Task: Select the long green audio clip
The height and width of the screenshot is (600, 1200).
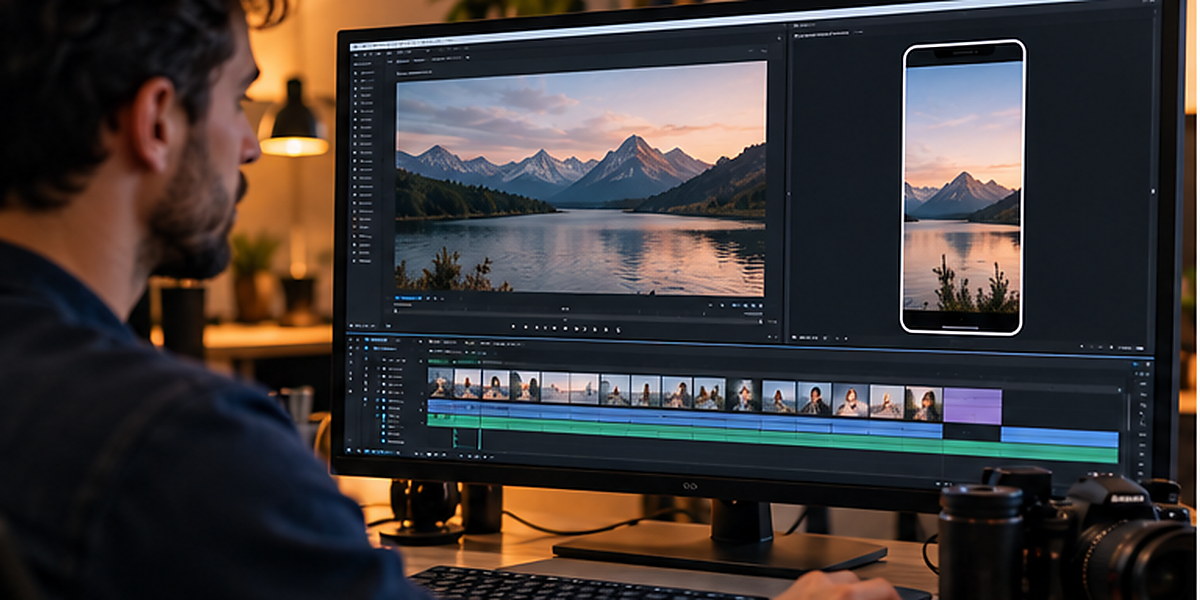Action: 772,438
